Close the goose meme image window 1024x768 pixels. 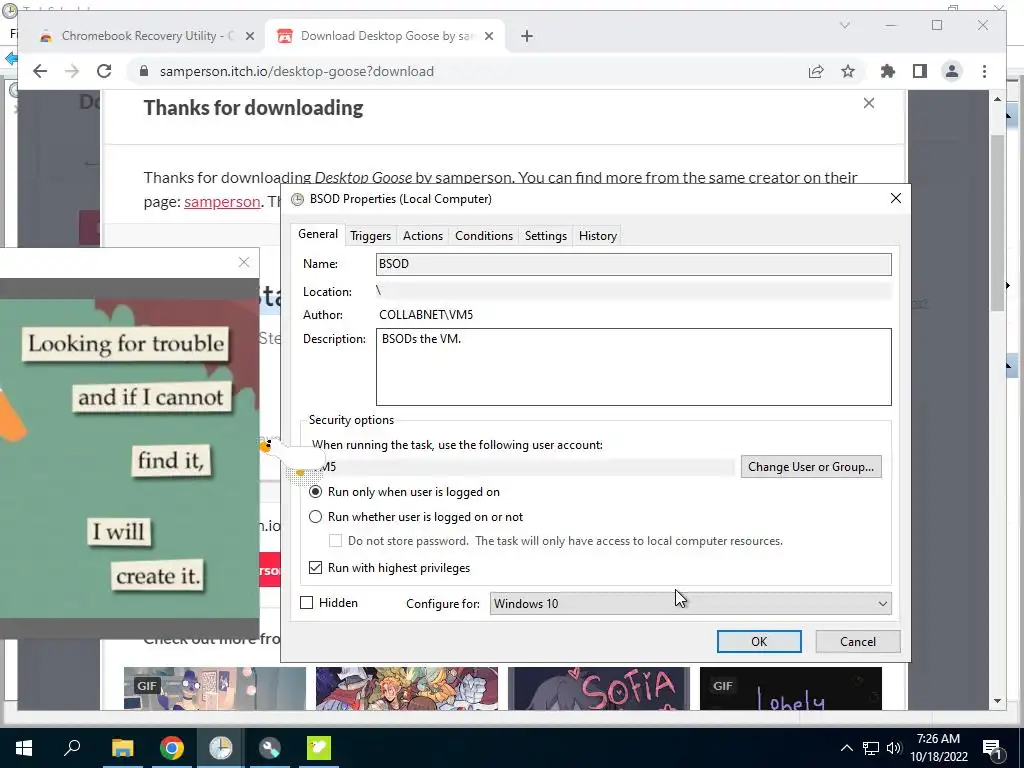click(x=244, y=262)
